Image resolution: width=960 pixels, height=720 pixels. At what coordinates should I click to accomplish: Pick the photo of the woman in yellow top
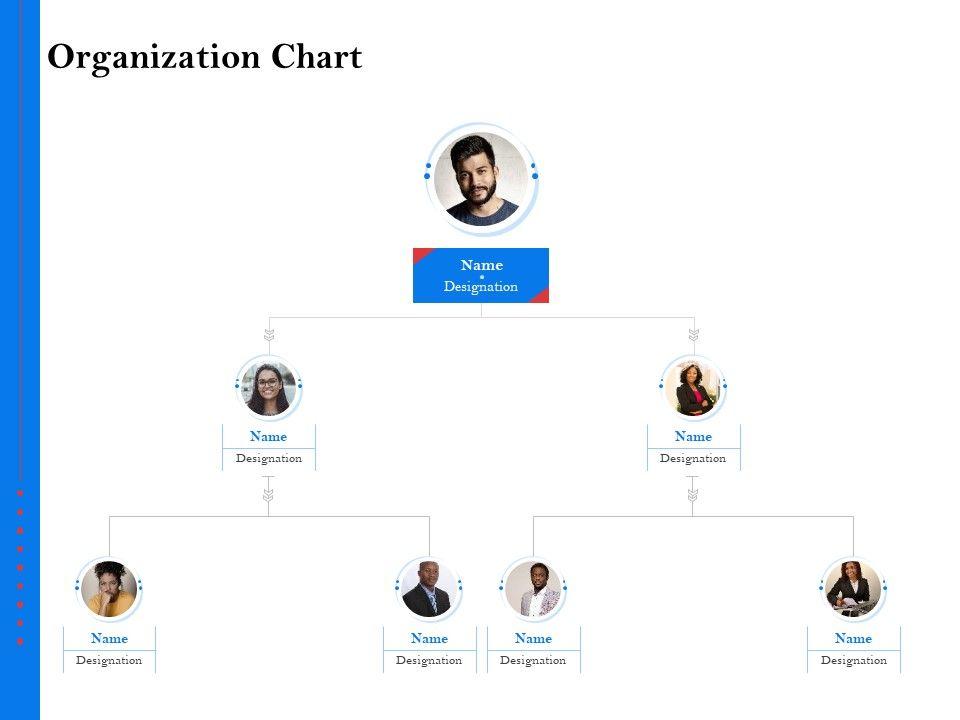click(x=109, y=589)
